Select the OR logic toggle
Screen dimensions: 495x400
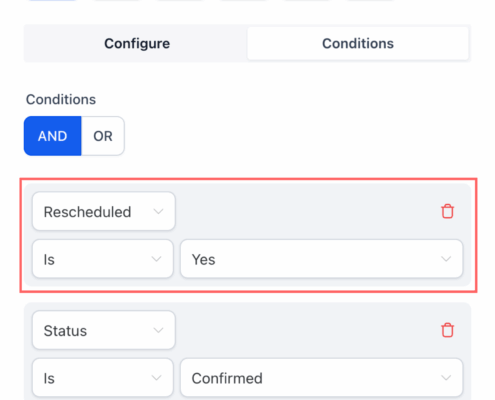[103, 136]
